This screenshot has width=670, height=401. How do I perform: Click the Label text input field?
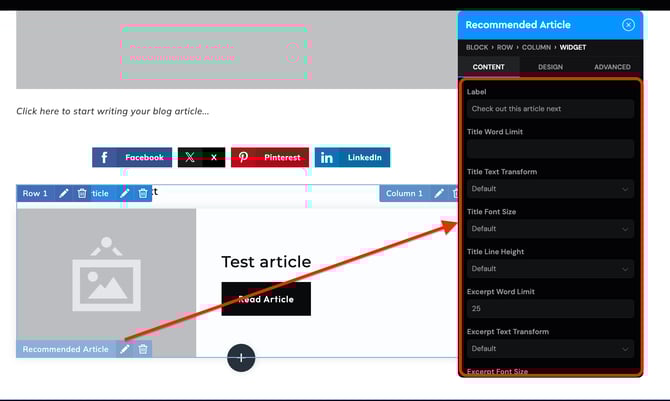click(x=550, y=109)
